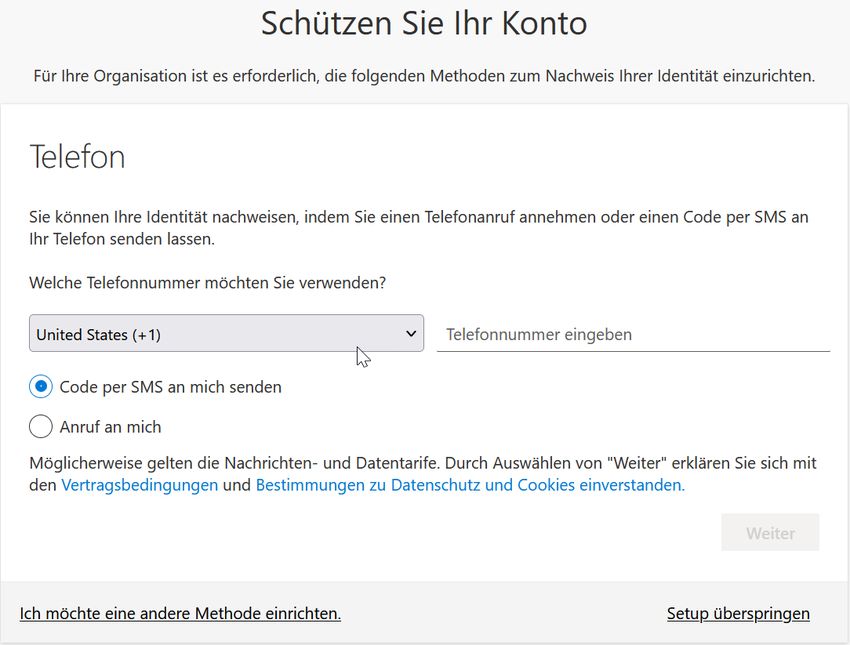Image resolution: width=850 pixels, height=645 pixels.
Task: Click the 'Schützen Sie Ihr Konto' title
Action: pyautogui.click(x=424, y=23)
